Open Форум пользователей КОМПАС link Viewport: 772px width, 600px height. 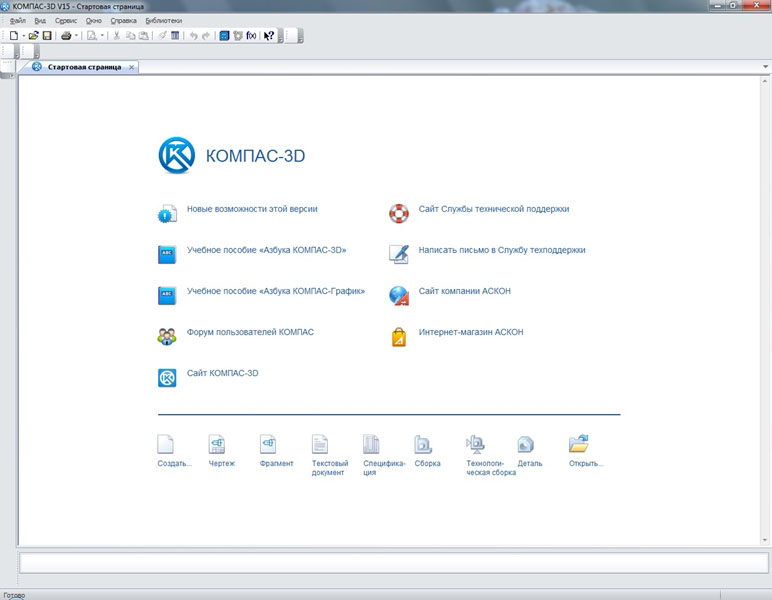coord(250,332)
